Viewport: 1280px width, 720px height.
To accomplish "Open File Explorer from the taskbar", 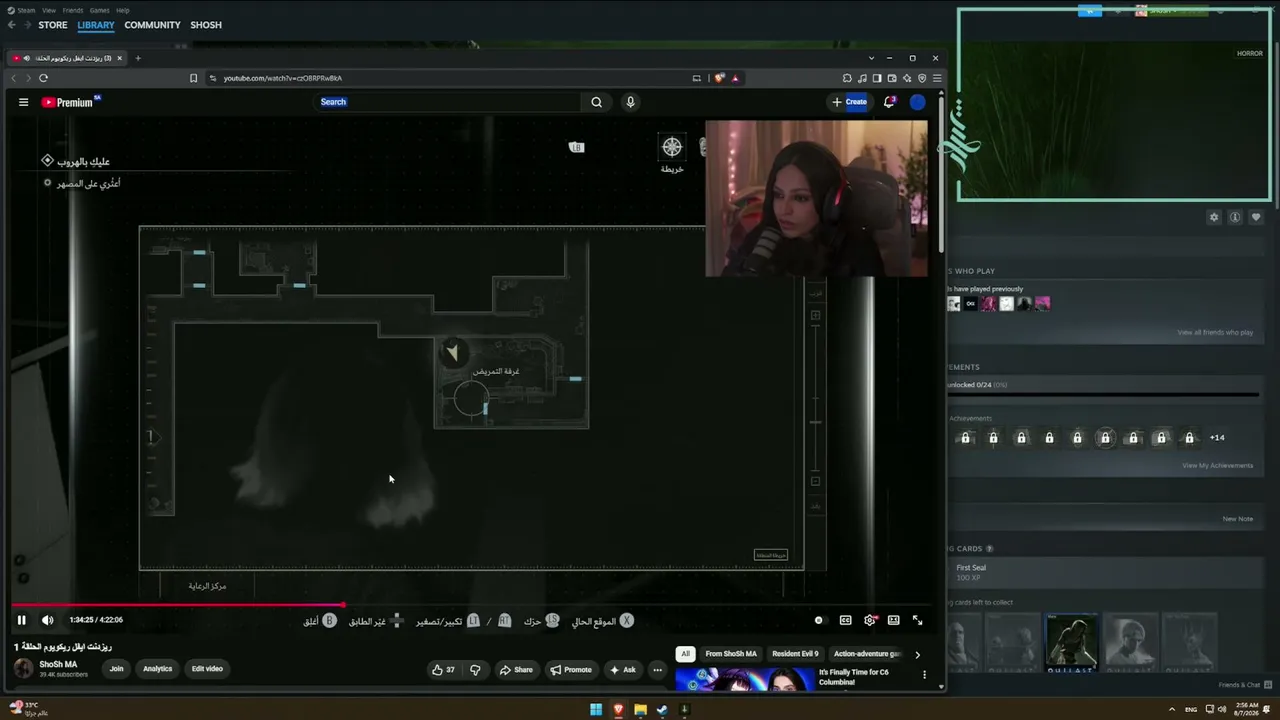I will 640,710.
